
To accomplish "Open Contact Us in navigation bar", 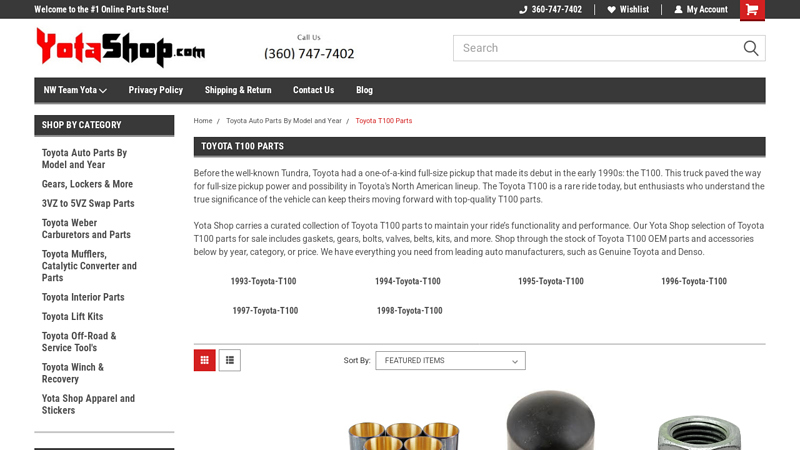I will point(313,90).
